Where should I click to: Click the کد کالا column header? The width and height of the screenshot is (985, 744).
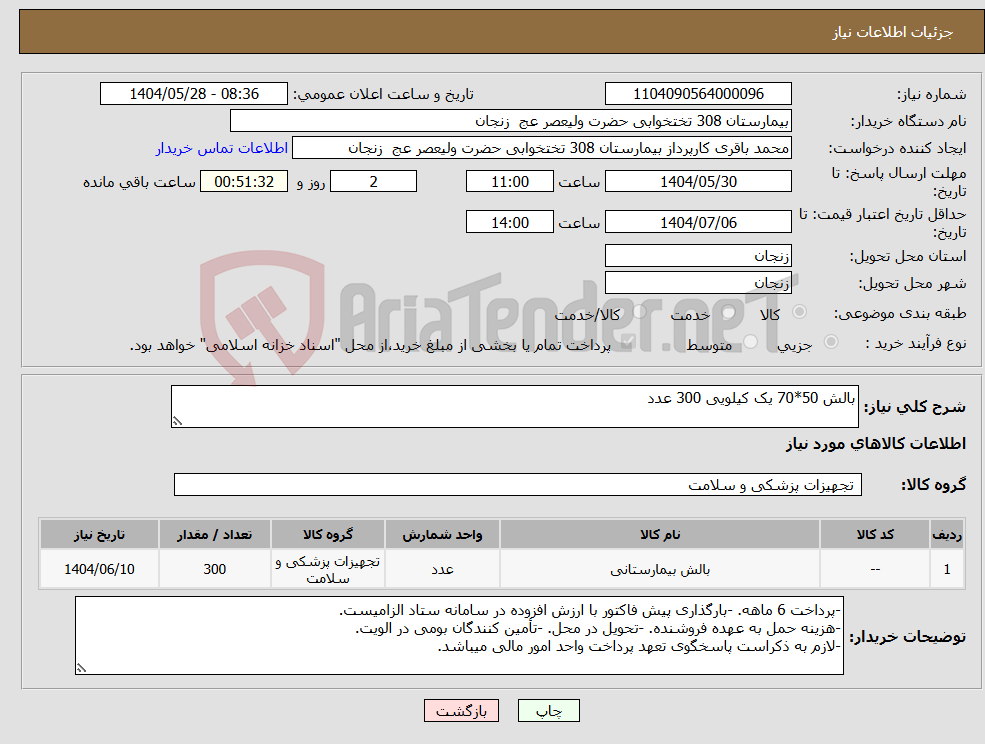point(875,534)
